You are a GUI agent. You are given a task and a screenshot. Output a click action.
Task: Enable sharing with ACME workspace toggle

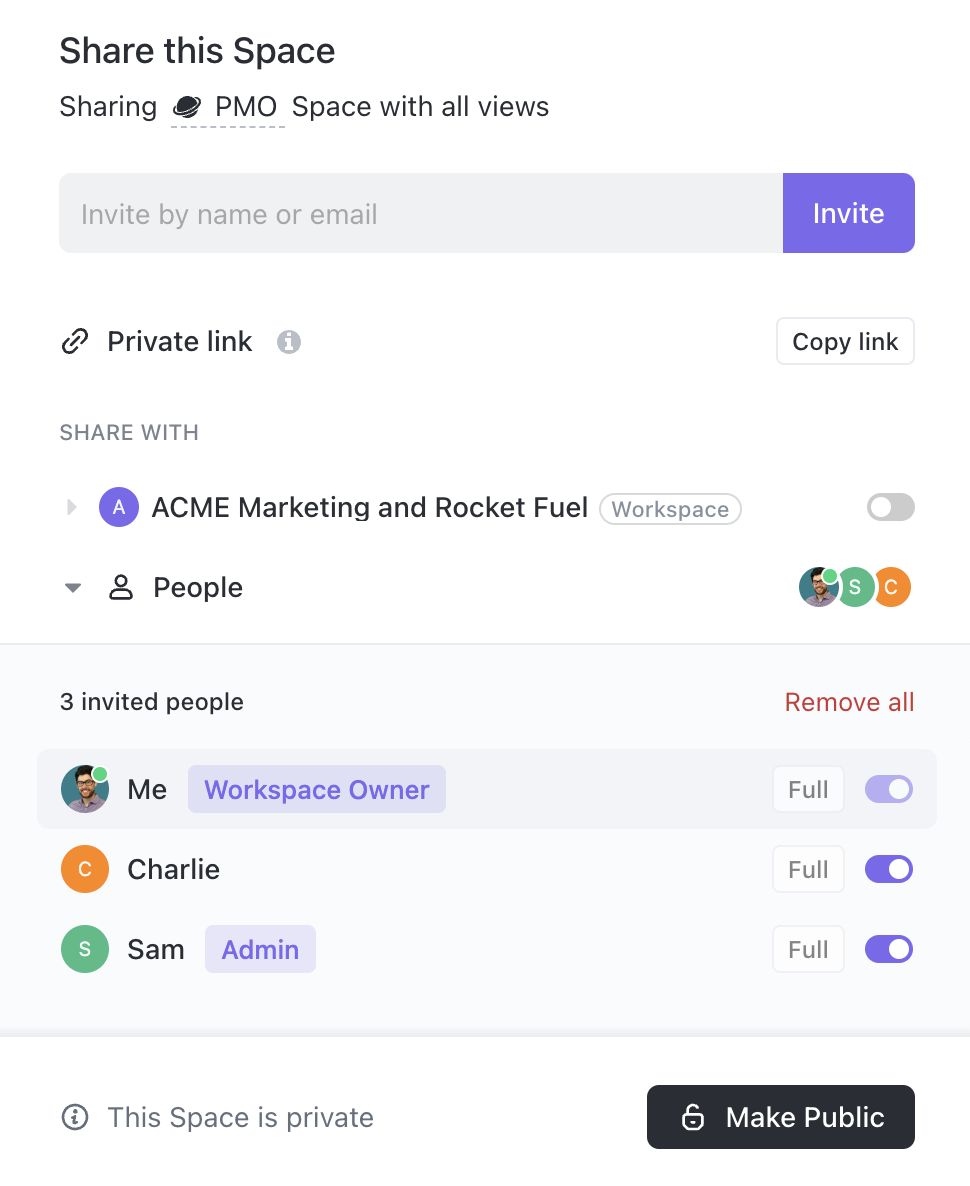coord(890,508)
